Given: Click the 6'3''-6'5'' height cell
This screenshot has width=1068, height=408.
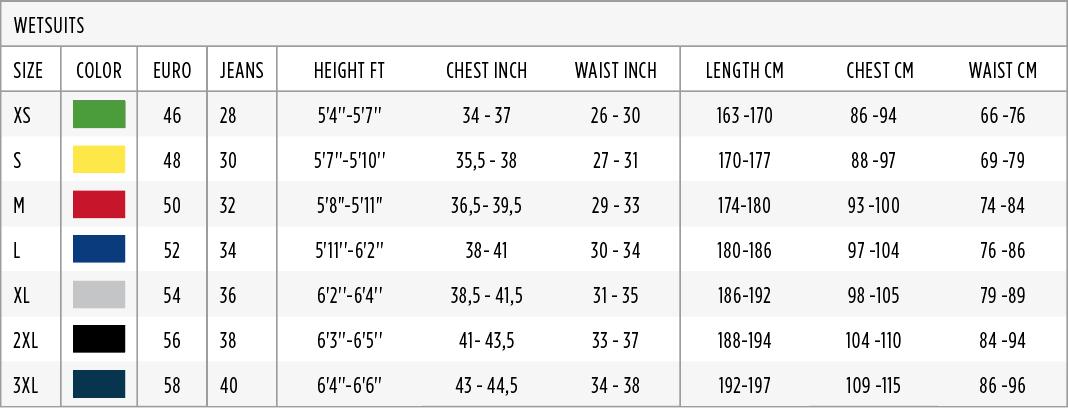Looking at the screenshot, I should click(x=349, y=341).
